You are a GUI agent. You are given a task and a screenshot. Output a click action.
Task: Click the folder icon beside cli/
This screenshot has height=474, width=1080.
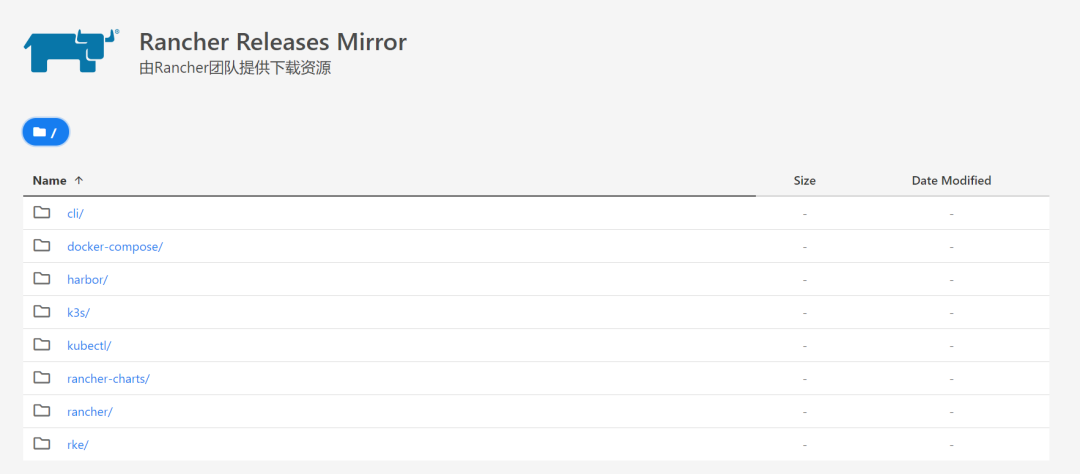[42, 213]
